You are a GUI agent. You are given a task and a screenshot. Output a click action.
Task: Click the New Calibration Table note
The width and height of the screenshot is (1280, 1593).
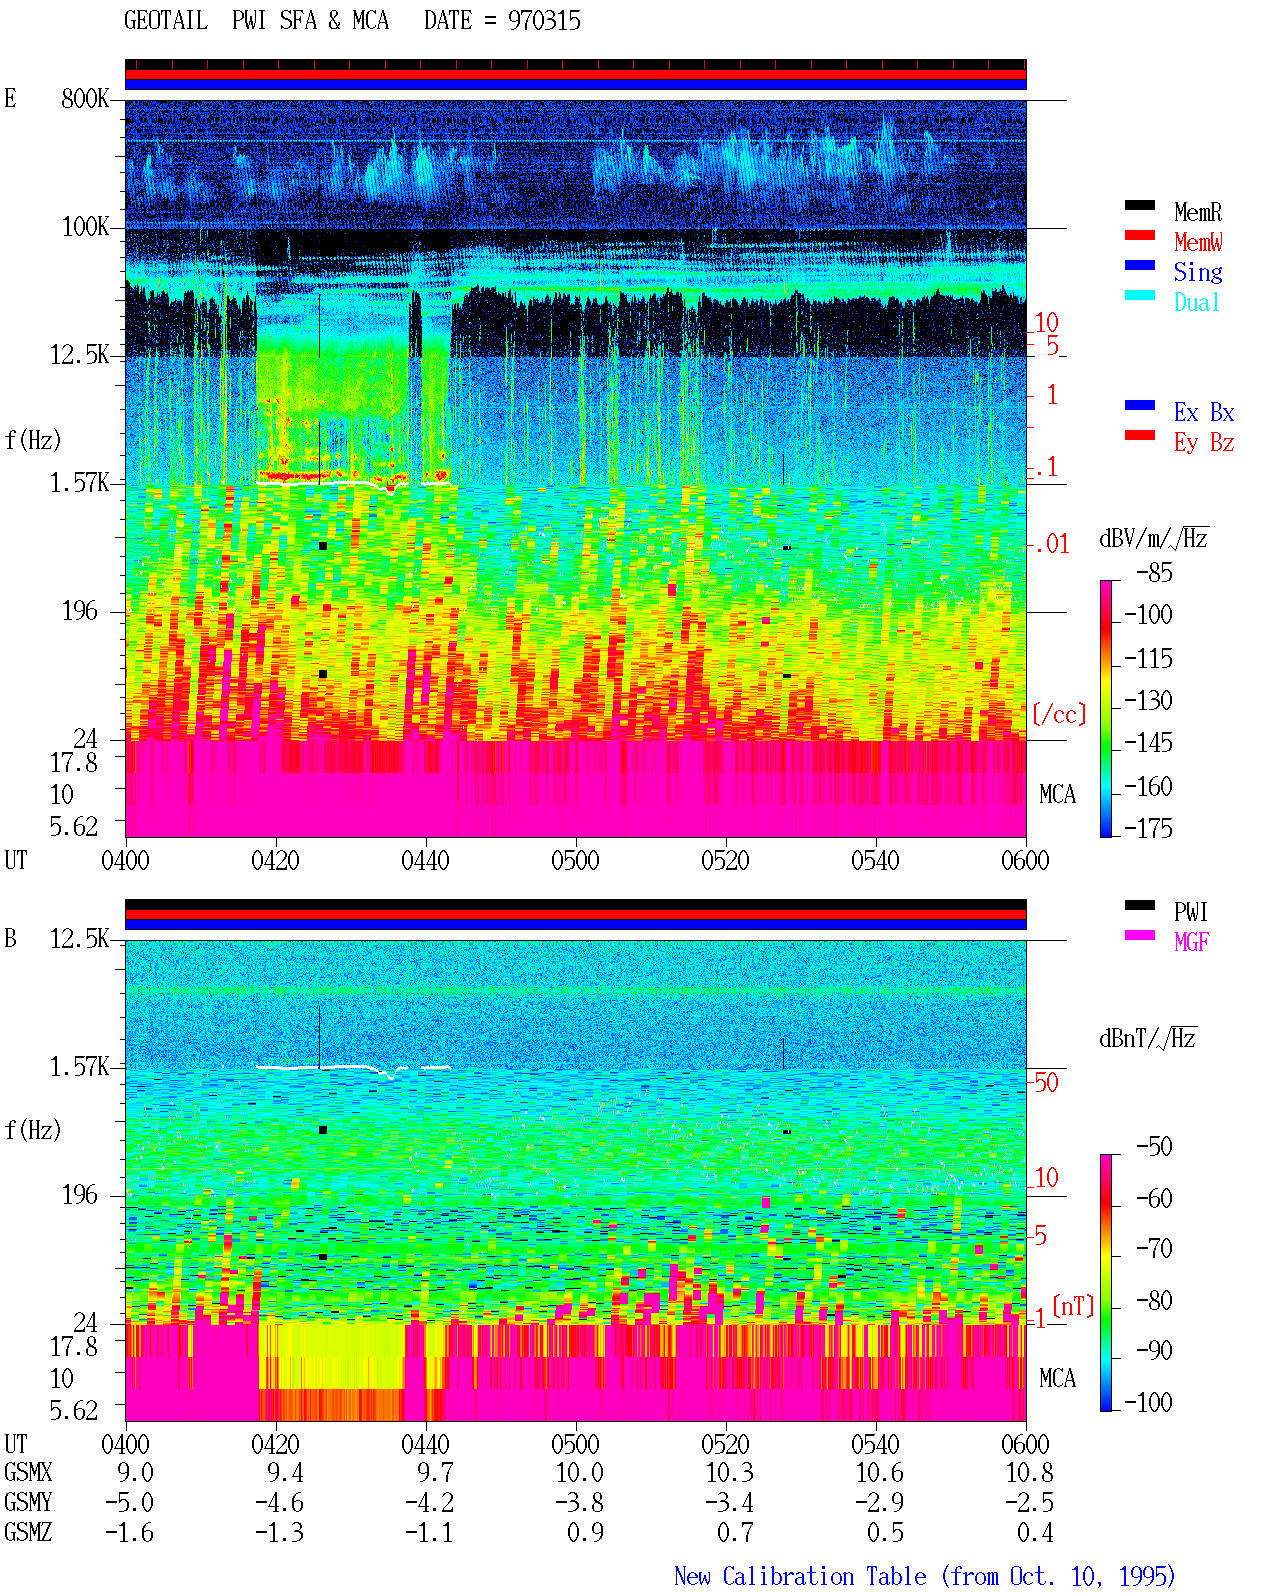(925, 1577)
